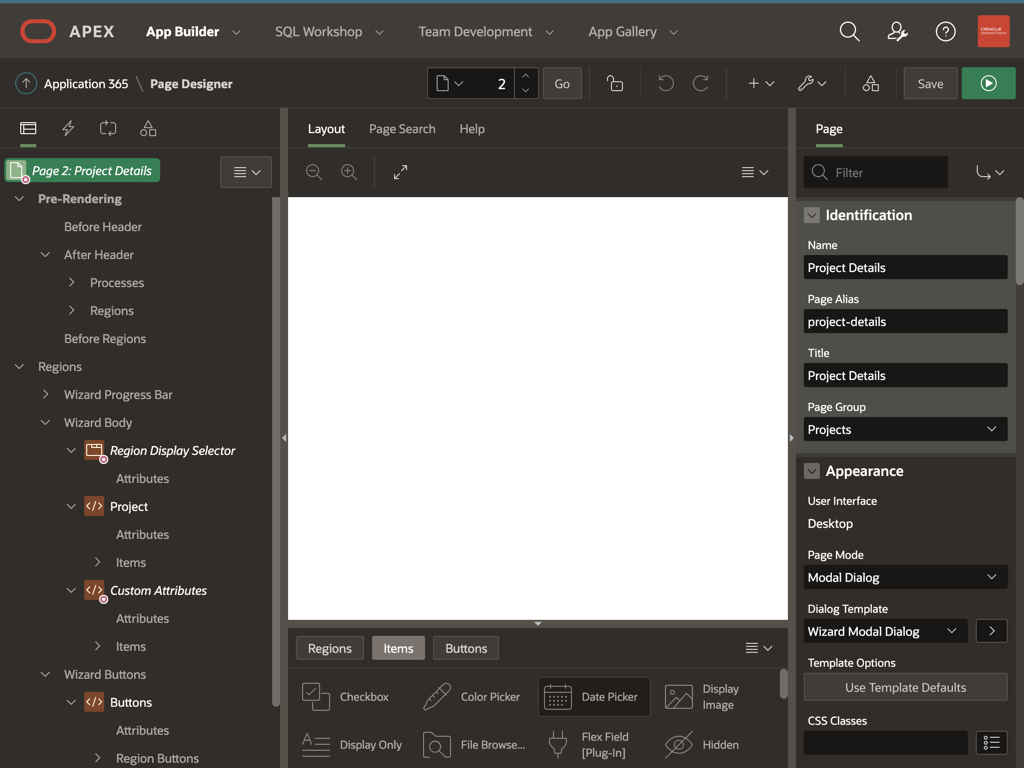1024x768 pixels.
Task: Open the page finder document icon
Action: click(449, 84)
